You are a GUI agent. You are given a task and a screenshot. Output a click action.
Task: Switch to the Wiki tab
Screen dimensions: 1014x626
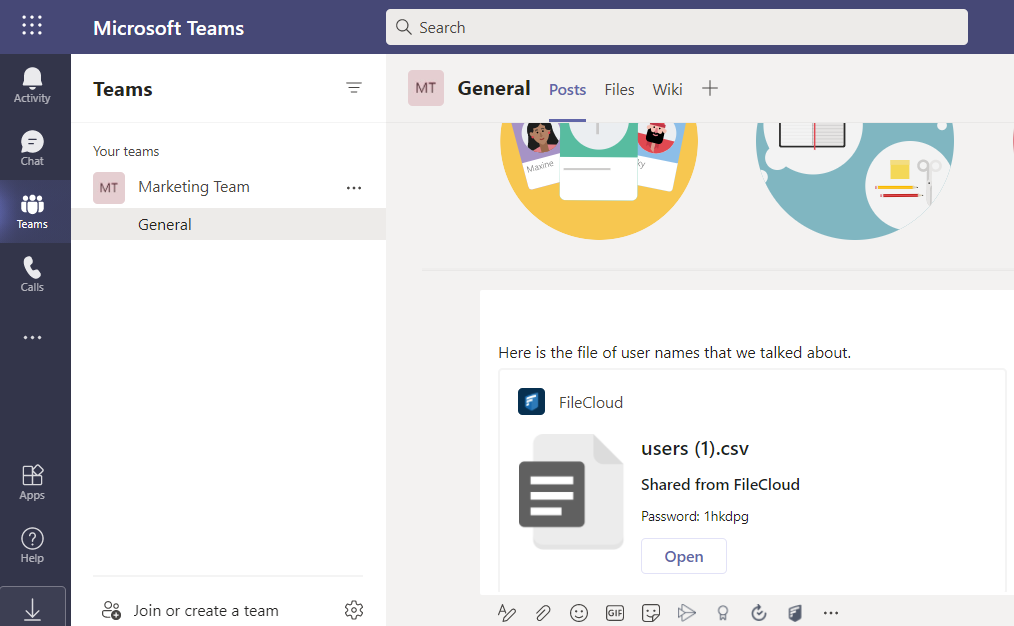coord(667,89)
